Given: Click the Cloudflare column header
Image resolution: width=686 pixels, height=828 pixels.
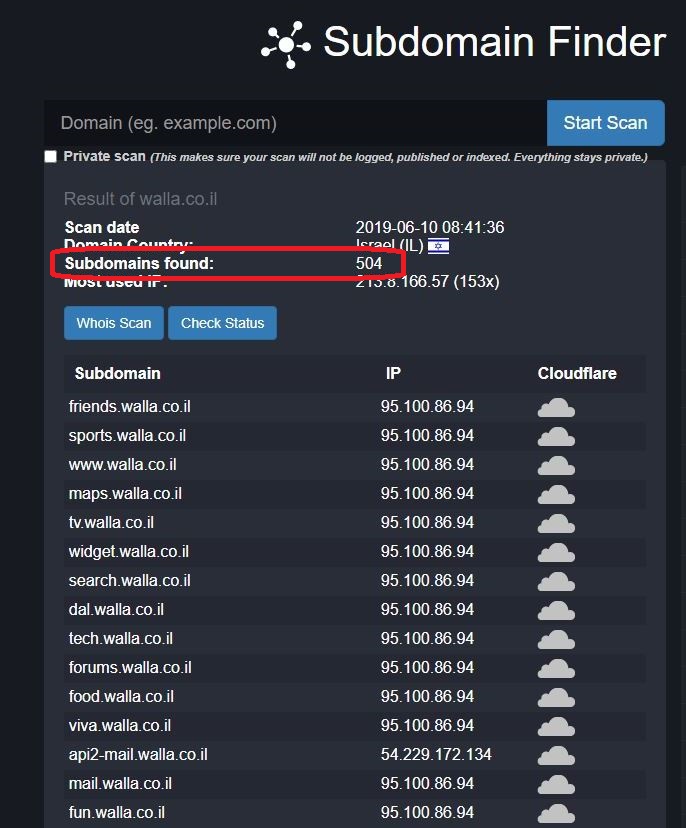Looking at the screenshot, I should [x=577, y=373].
